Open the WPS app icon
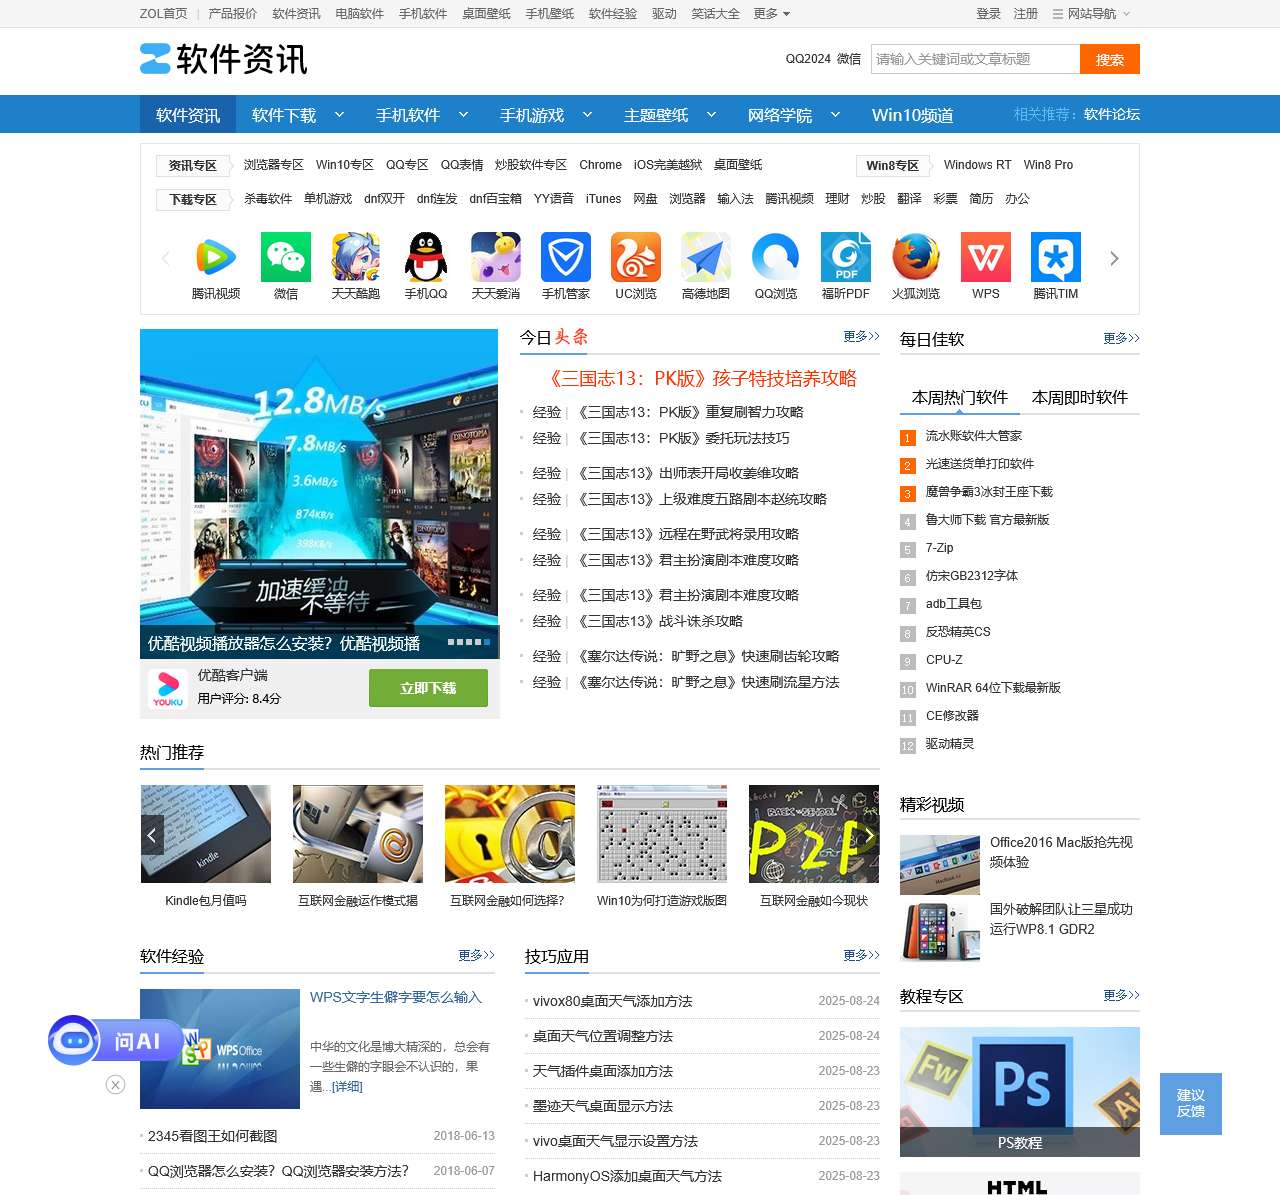The width and height of the screenshot is (1280, 1195). [x=986, y=258]
